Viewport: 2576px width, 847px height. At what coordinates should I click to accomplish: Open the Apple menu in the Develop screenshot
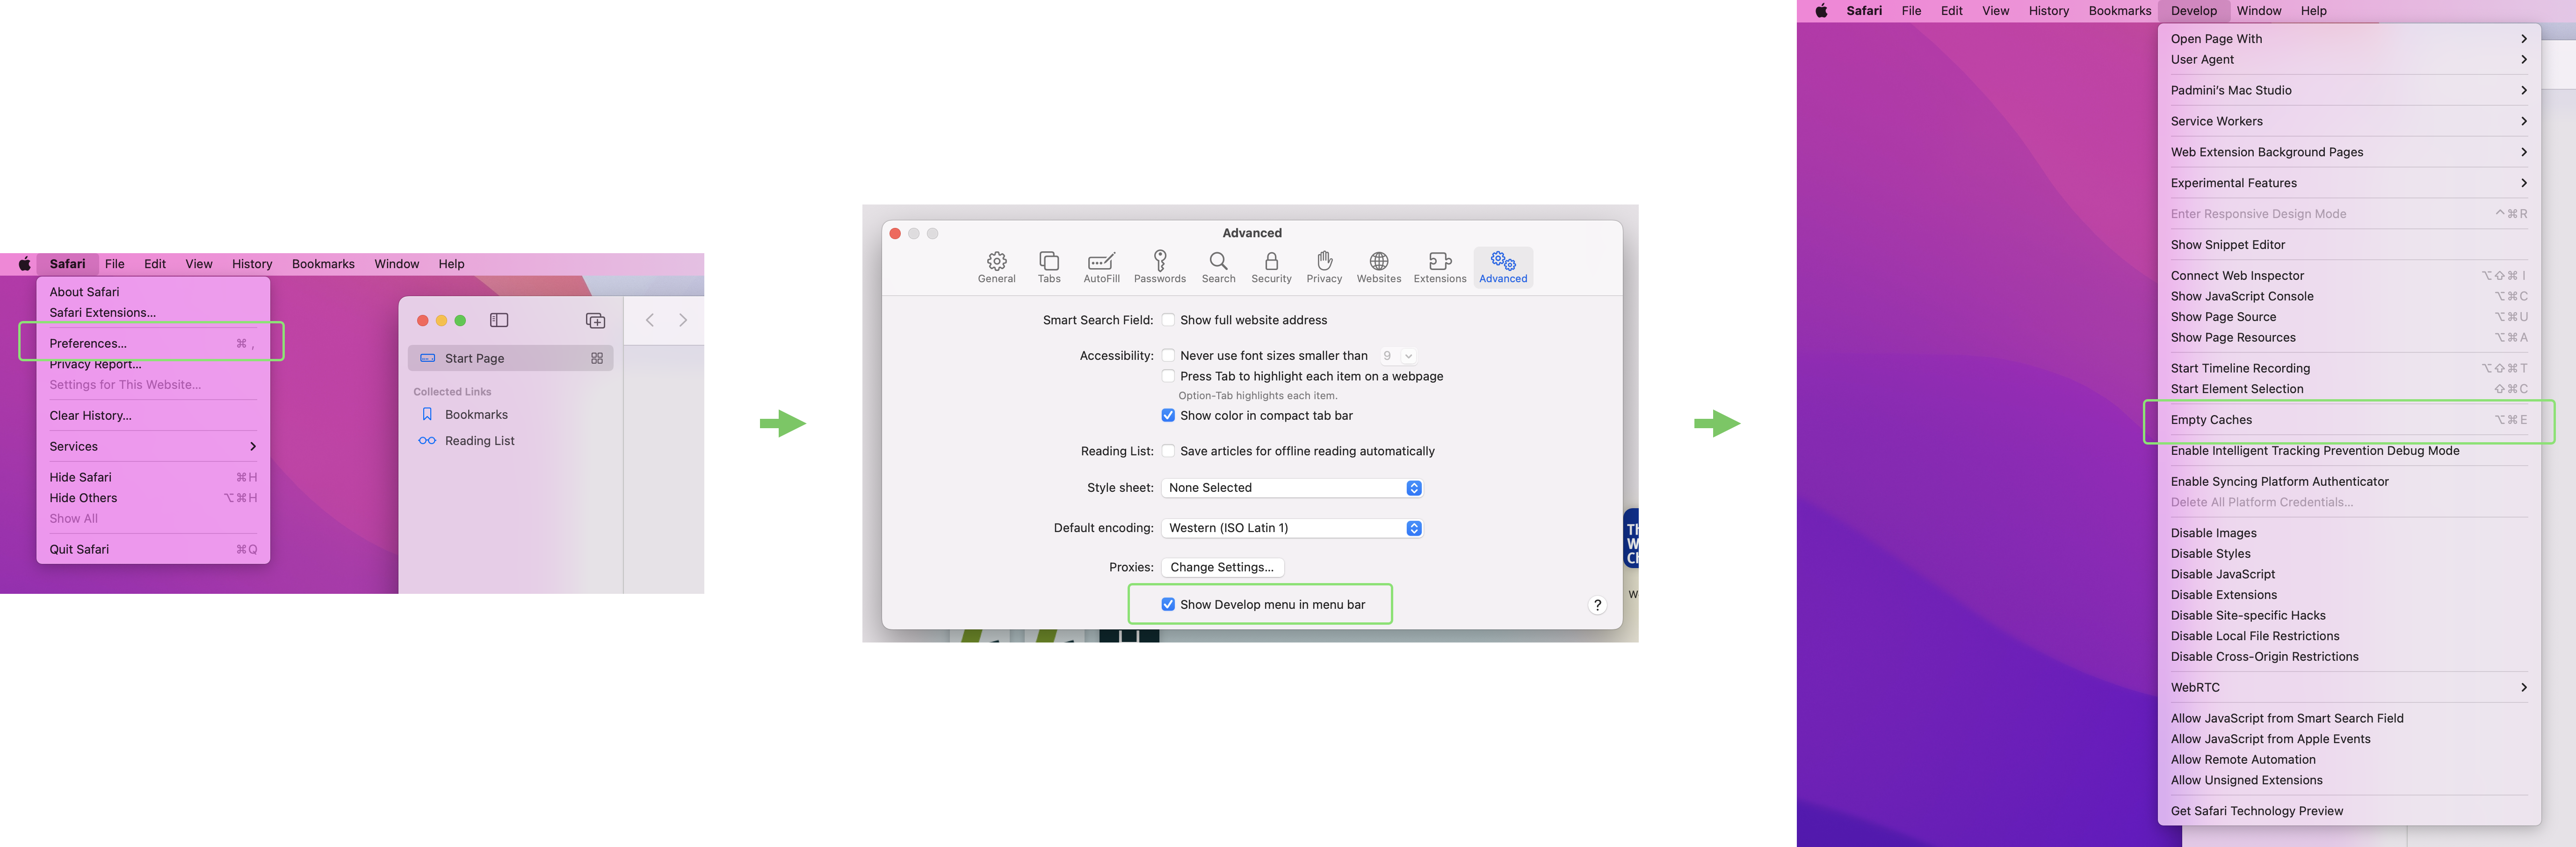click(x=1821, y=11)
